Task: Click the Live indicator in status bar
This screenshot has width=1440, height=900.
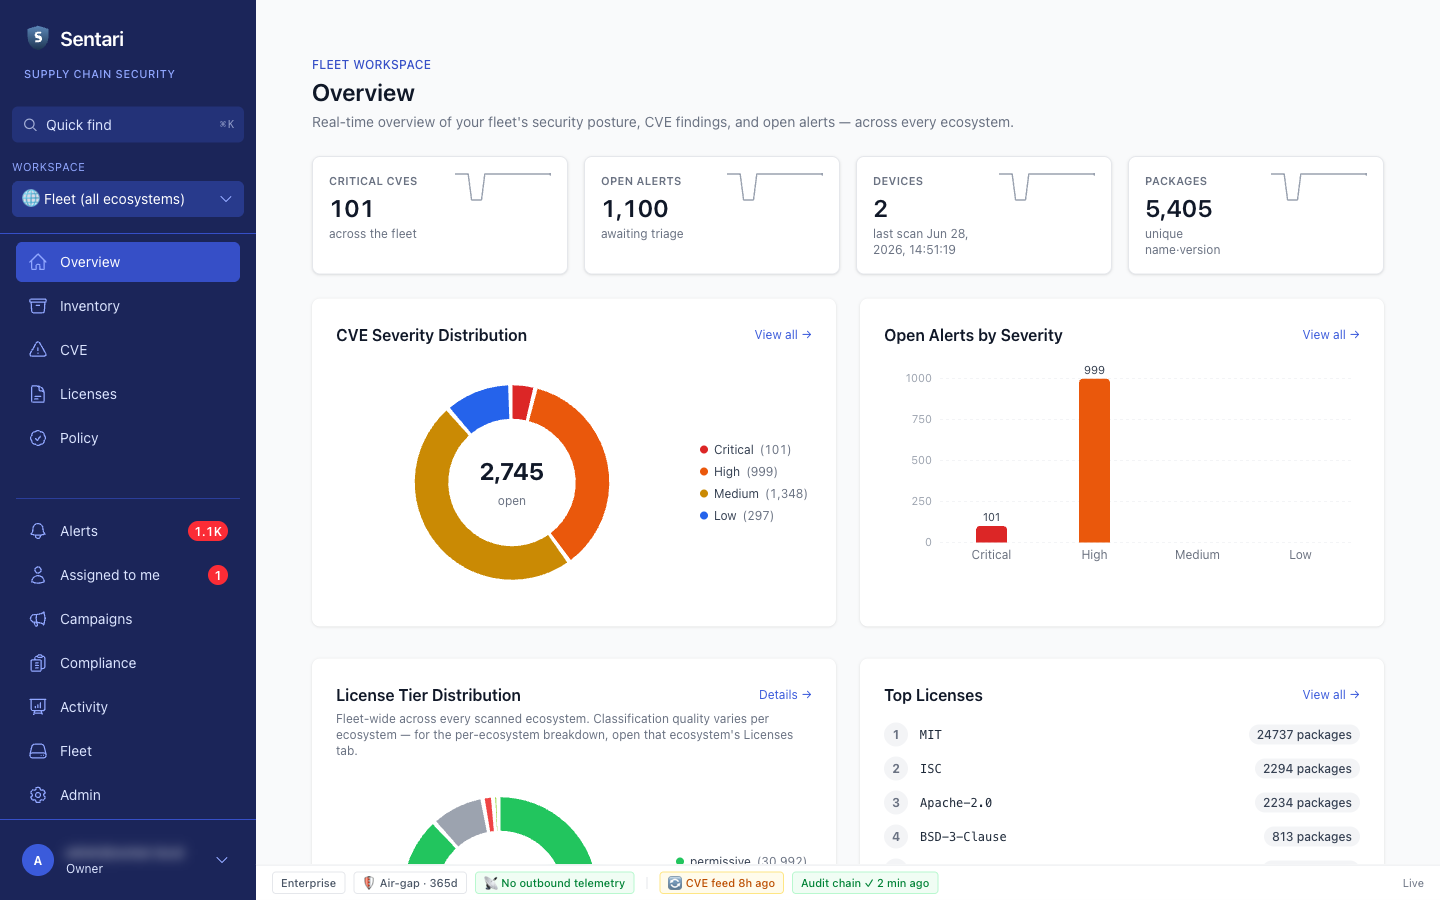Action: (1413, 883)
